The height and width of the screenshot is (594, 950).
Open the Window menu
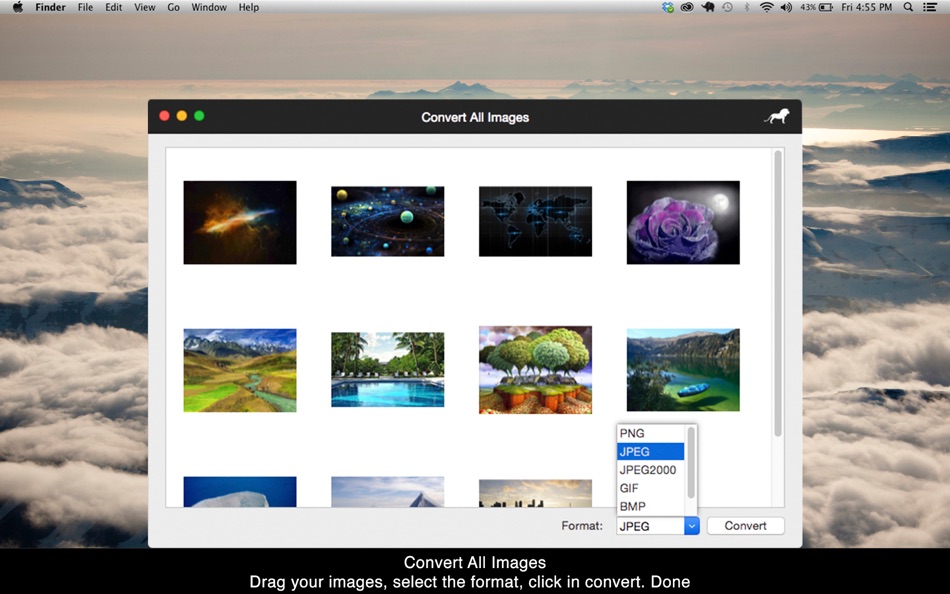tap(209, 7)
